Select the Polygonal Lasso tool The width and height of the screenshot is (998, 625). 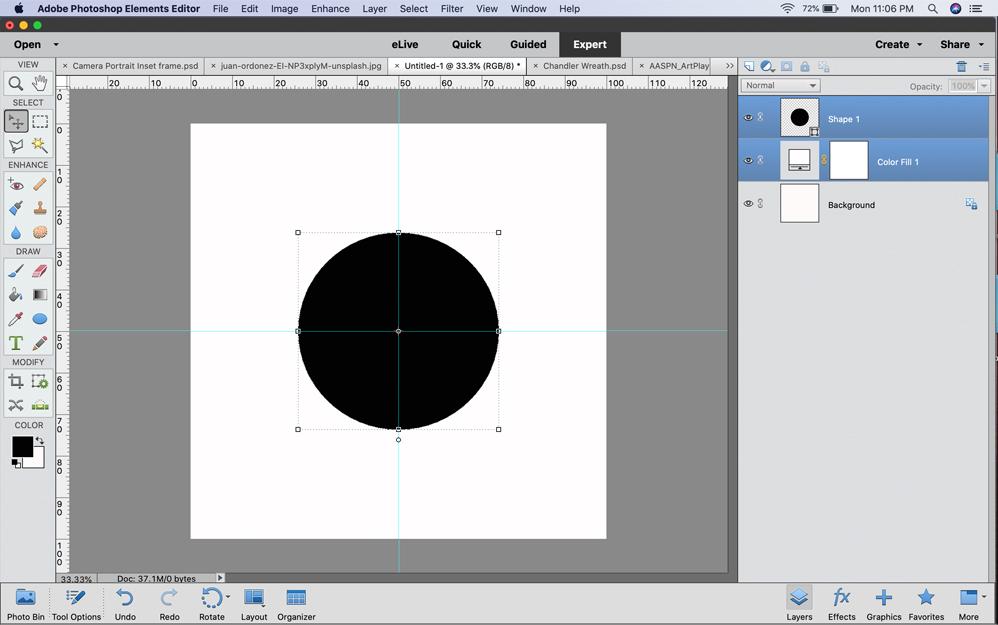coord(16,146)
